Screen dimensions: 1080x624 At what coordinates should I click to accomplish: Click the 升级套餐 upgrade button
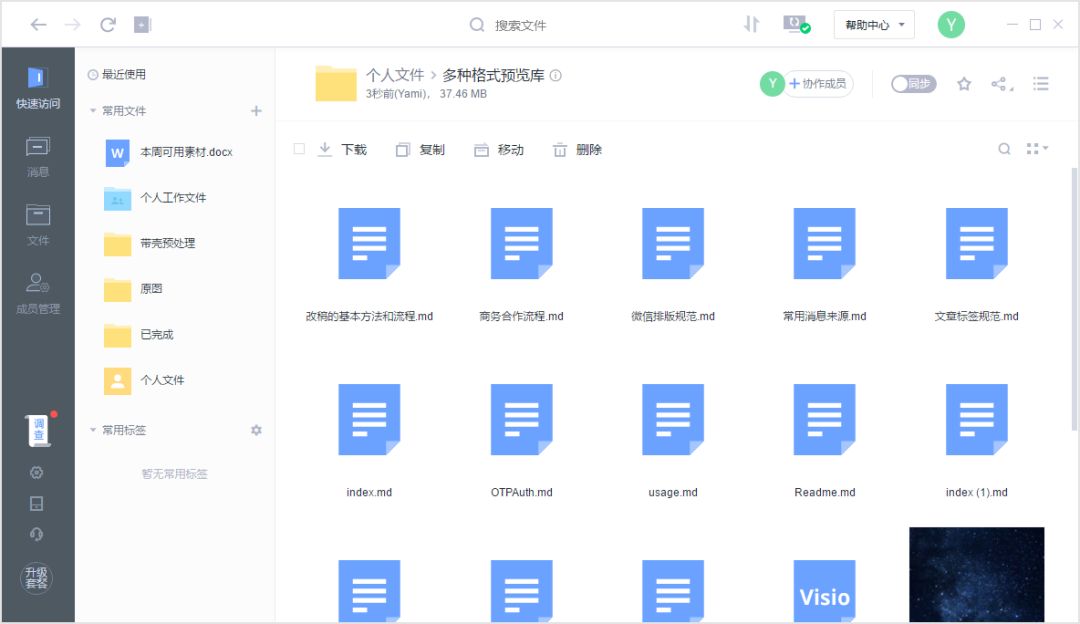pyautogui.click(x=37, y=578)
